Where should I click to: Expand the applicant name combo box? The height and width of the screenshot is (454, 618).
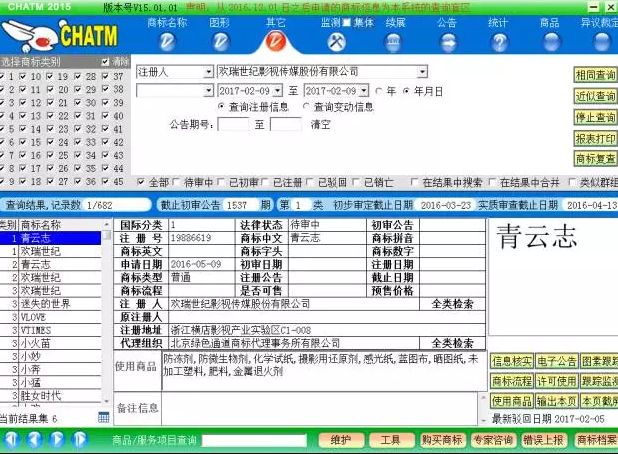pyautogui.click(x=422, y=72)
